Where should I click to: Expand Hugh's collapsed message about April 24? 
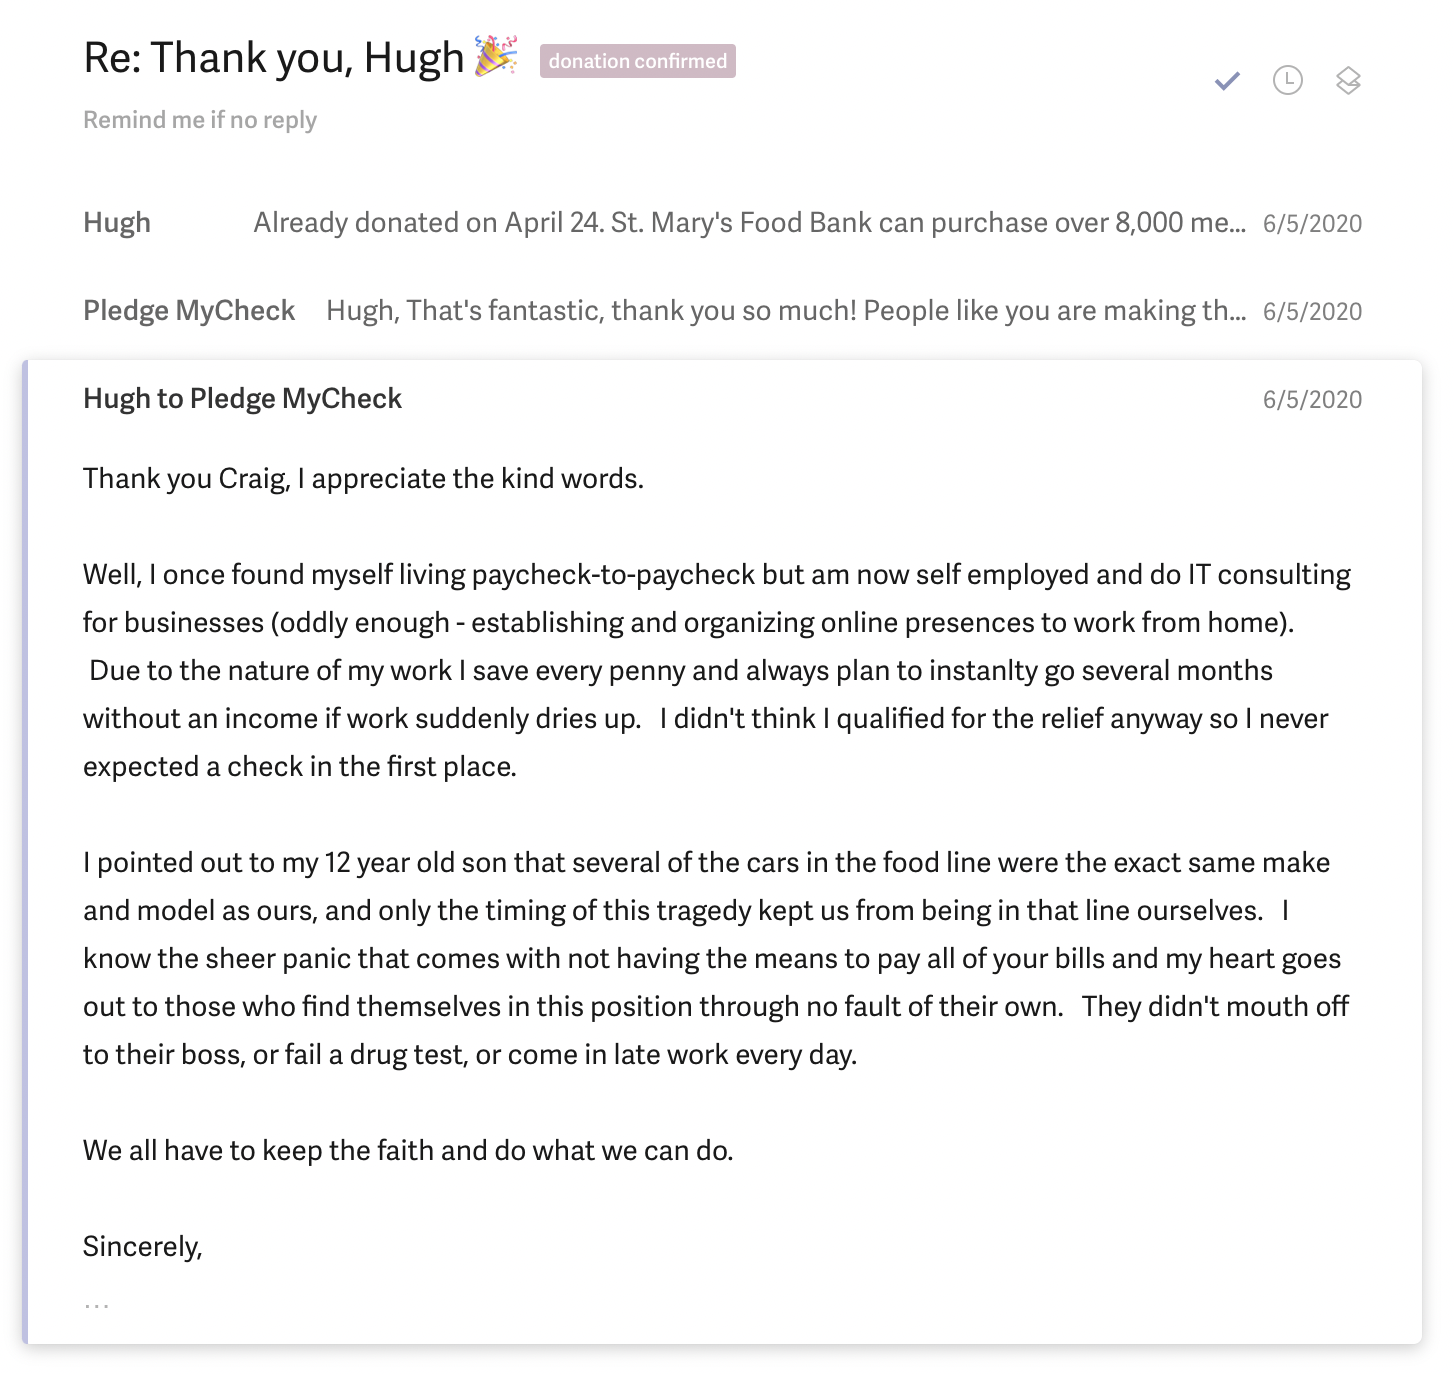point(722,222)
